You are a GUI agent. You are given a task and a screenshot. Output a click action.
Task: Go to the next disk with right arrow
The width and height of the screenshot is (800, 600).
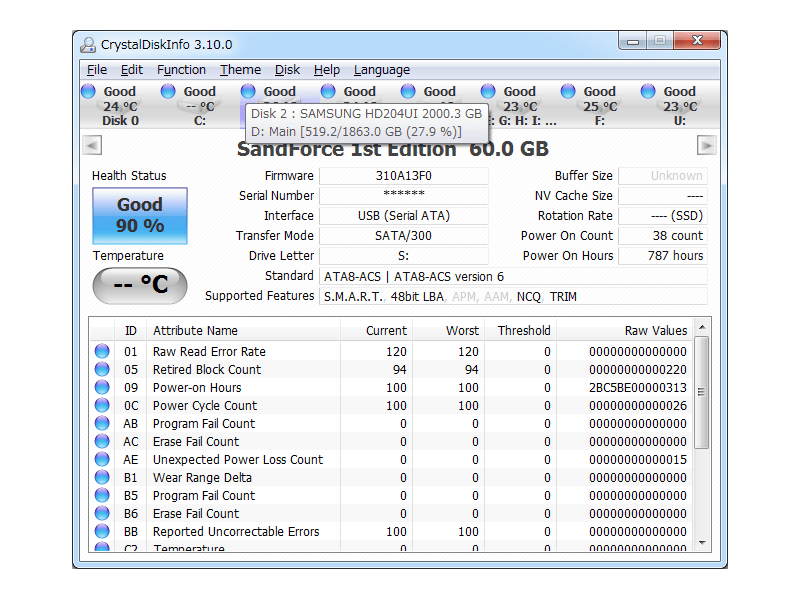coord(707,146)
